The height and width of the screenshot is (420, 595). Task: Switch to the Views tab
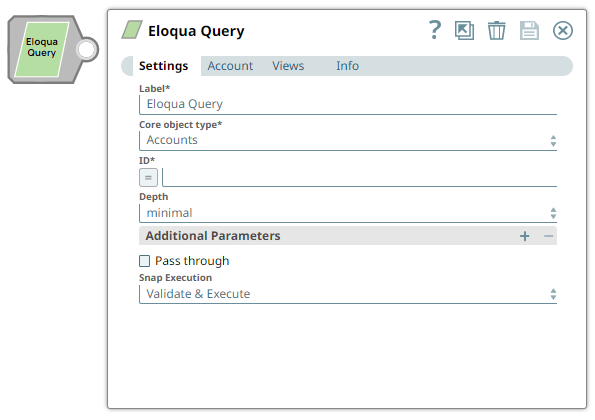[288, 66]
